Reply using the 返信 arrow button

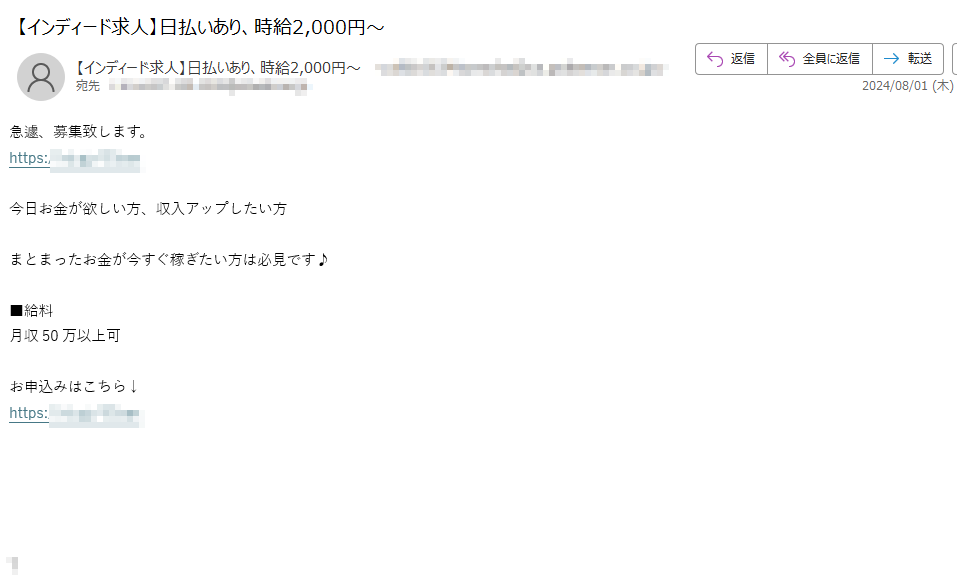[731, 59]
